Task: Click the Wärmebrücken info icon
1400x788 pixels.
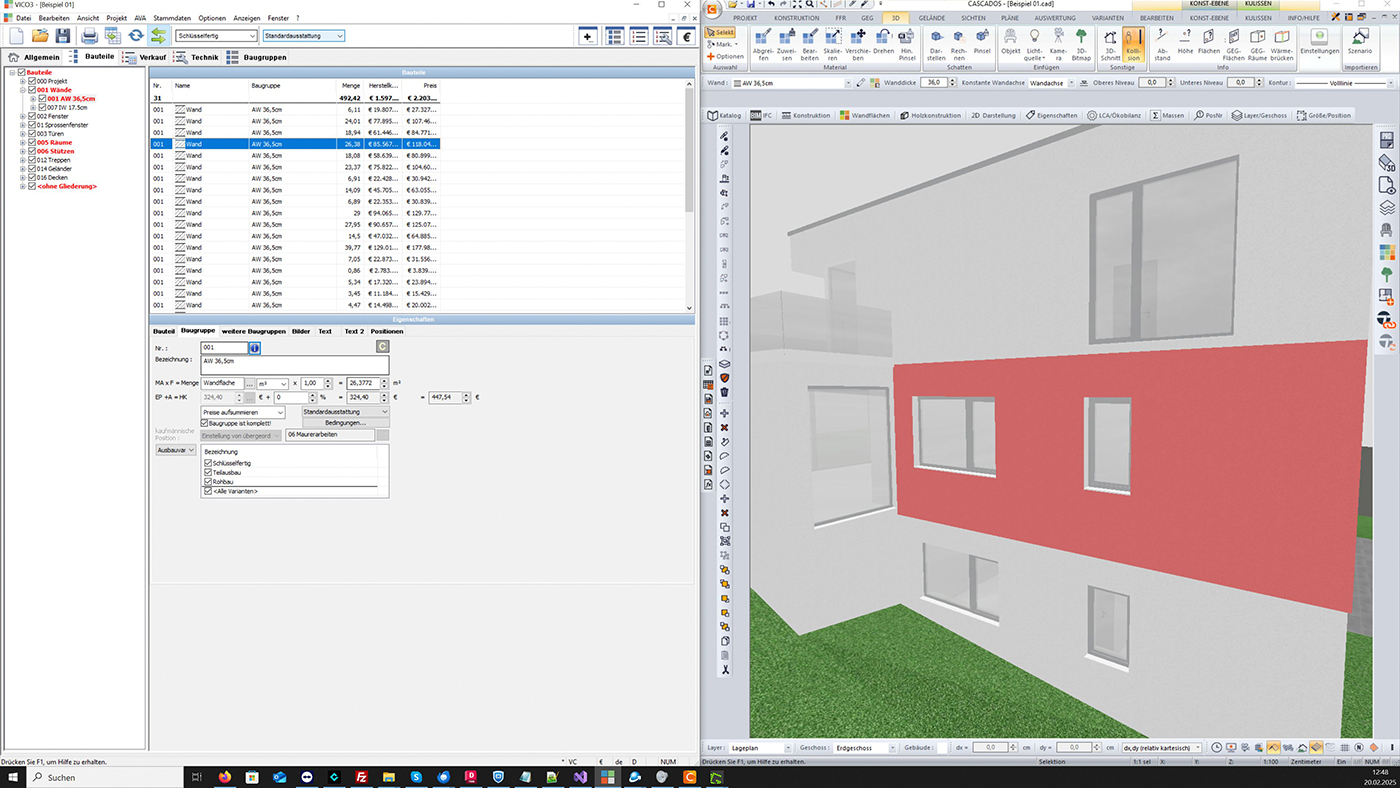Action: pos(1281,43)
